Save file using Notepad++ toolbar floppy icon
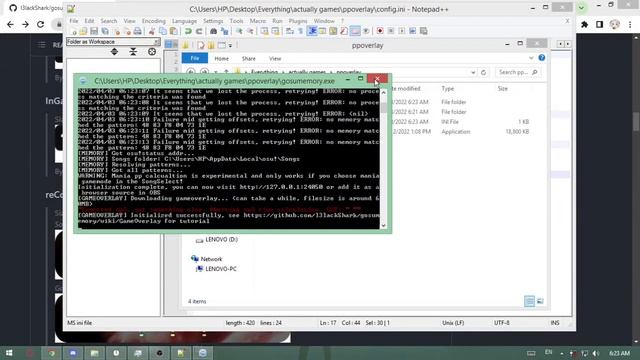 pos(94,31)
